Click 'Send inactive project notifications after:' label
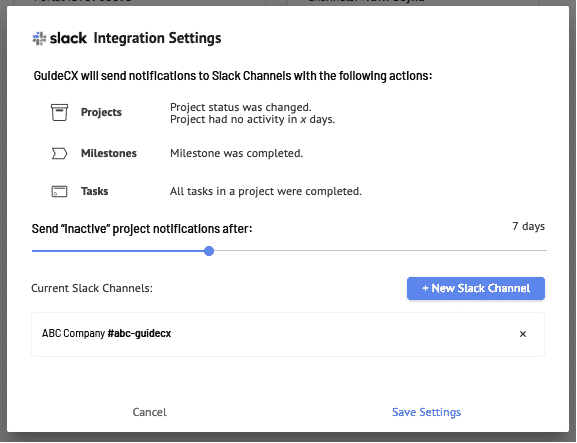 (x=142, y=229)
